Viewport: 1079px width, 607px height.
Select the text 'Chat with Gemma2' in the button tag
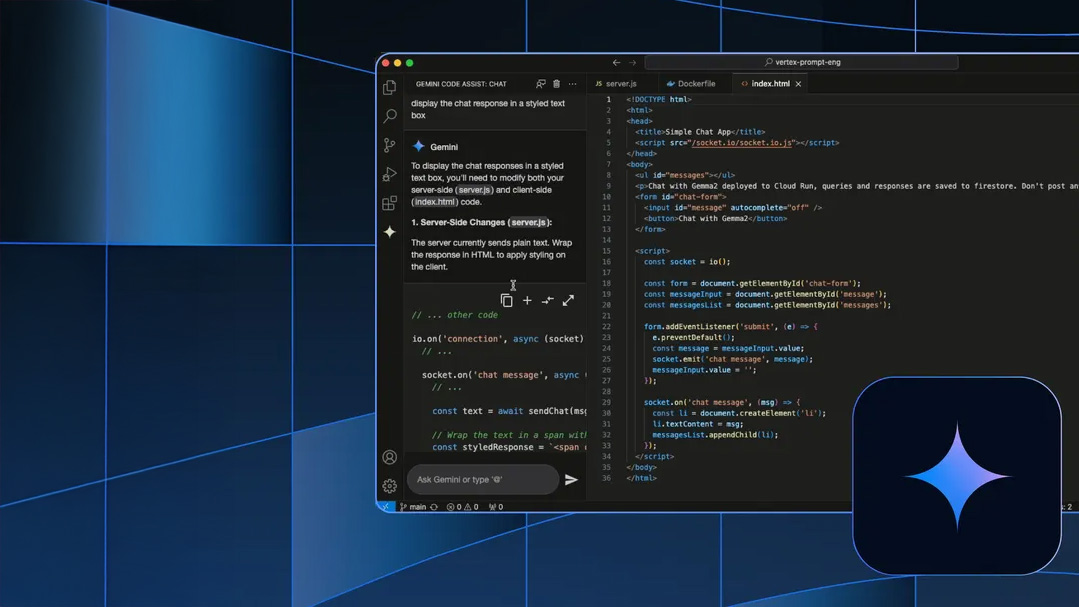(x=713, y=219)
